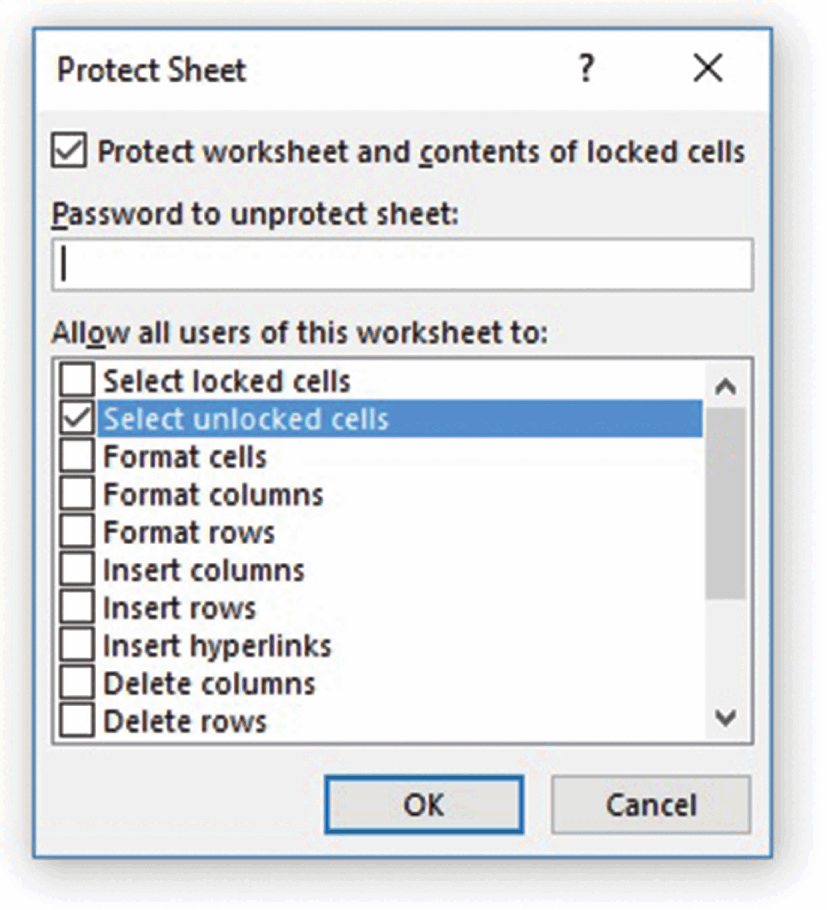Allow Insert columns via its checkbox

pos(77,571)
